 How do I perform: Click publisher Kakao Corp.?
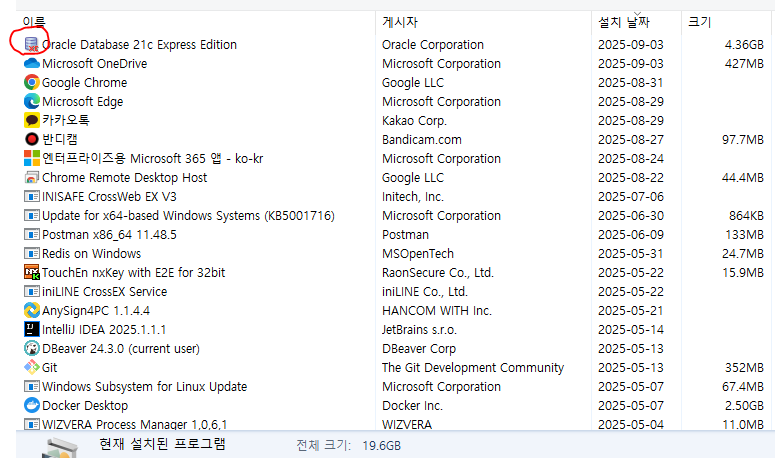click(x=414, y=121)
